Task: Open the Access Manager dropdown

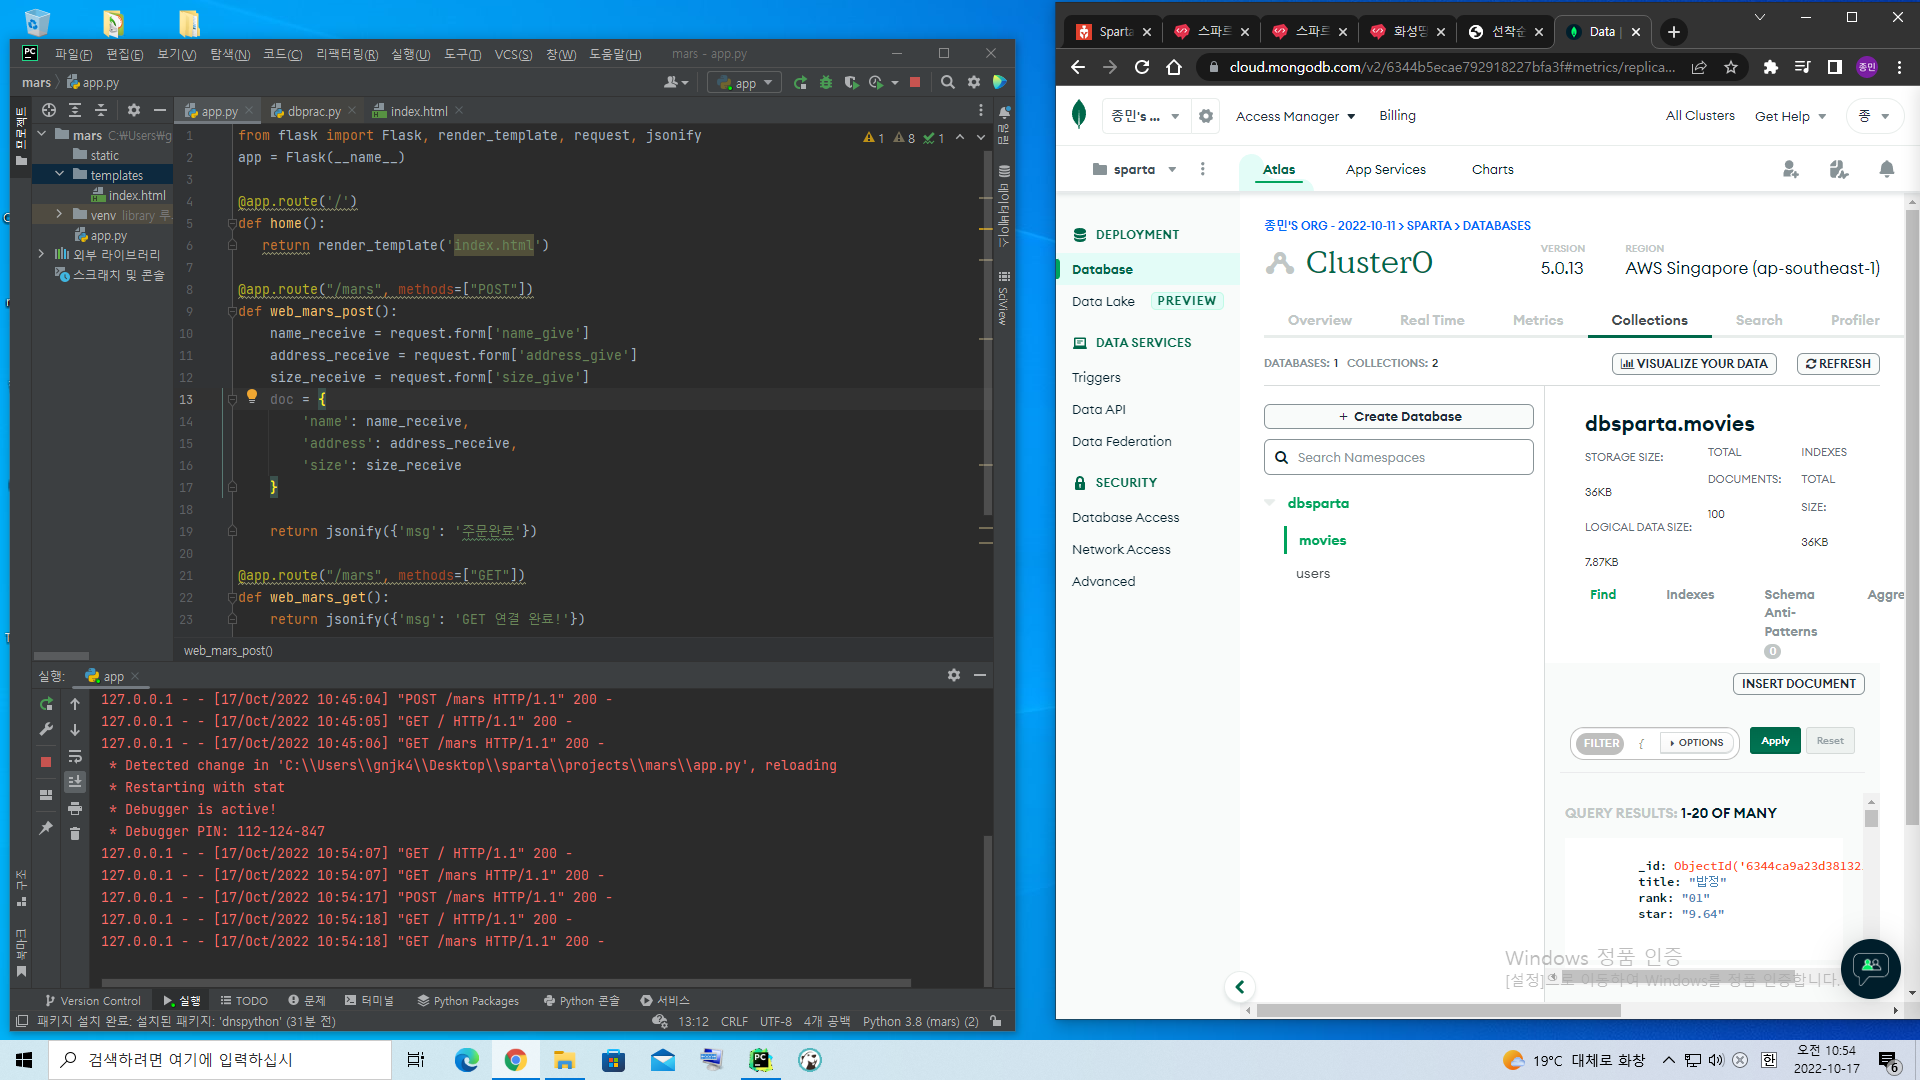Action: [1295, 117]
